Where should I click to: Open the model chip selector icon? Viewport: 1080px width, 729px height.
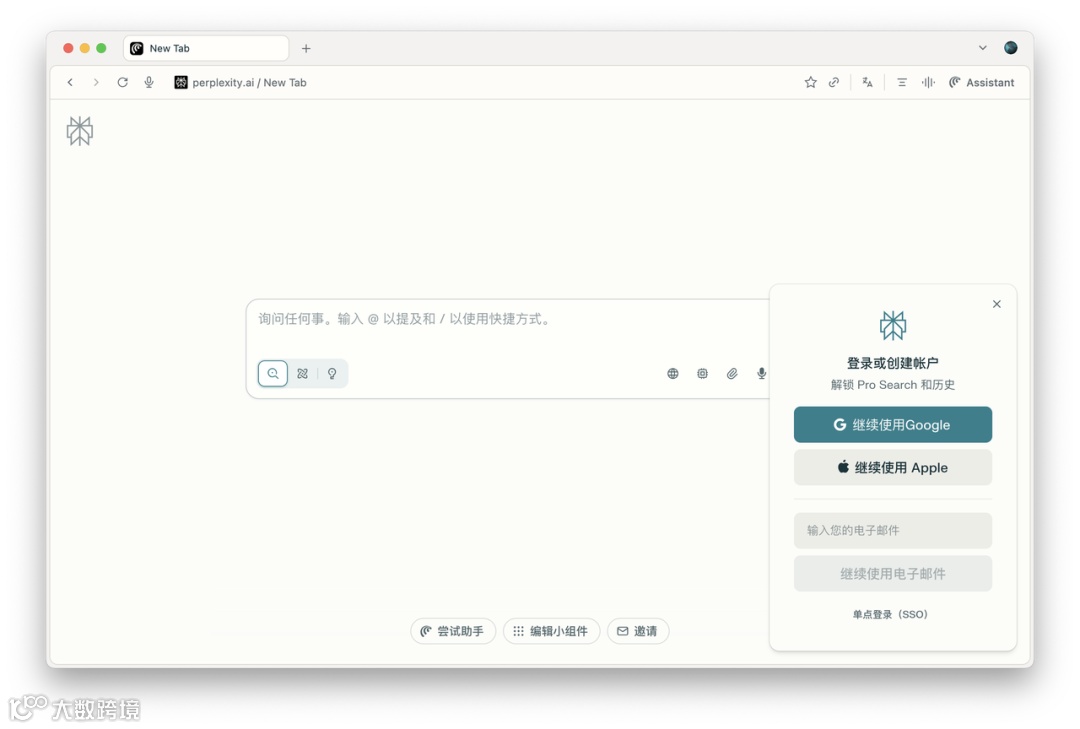tap(703, 373)
